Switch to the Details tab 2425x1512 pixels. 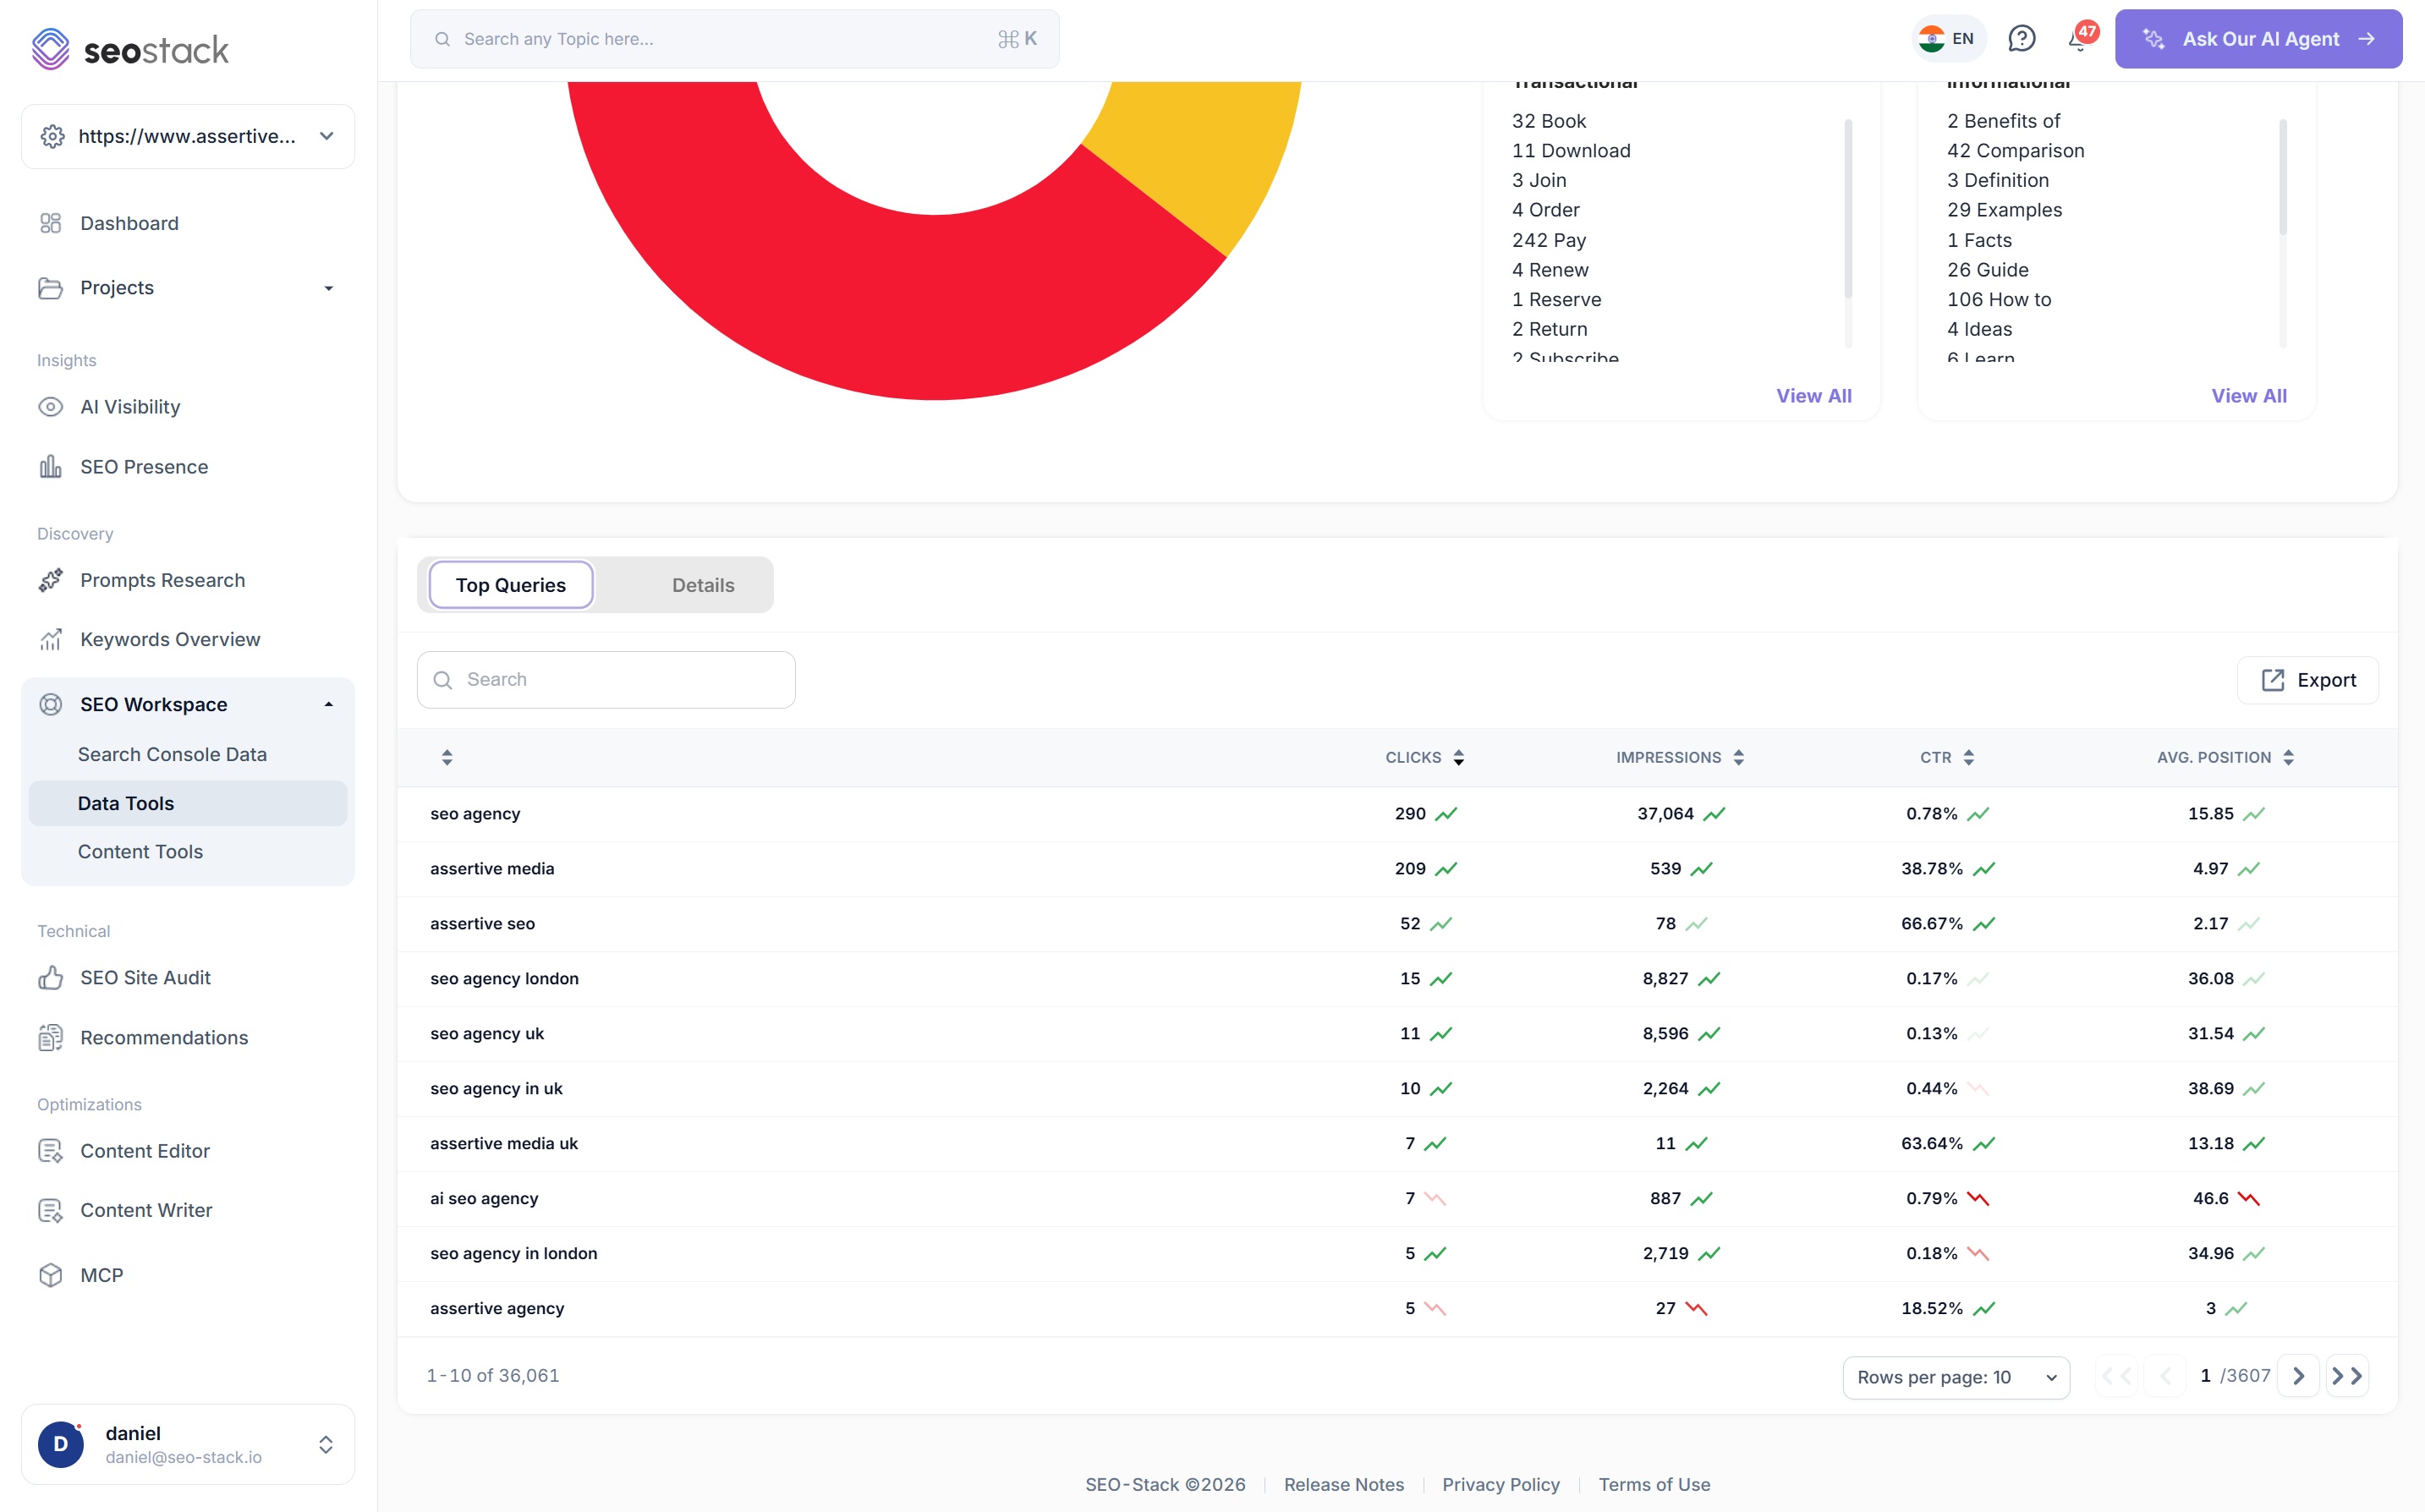(703, 585)
